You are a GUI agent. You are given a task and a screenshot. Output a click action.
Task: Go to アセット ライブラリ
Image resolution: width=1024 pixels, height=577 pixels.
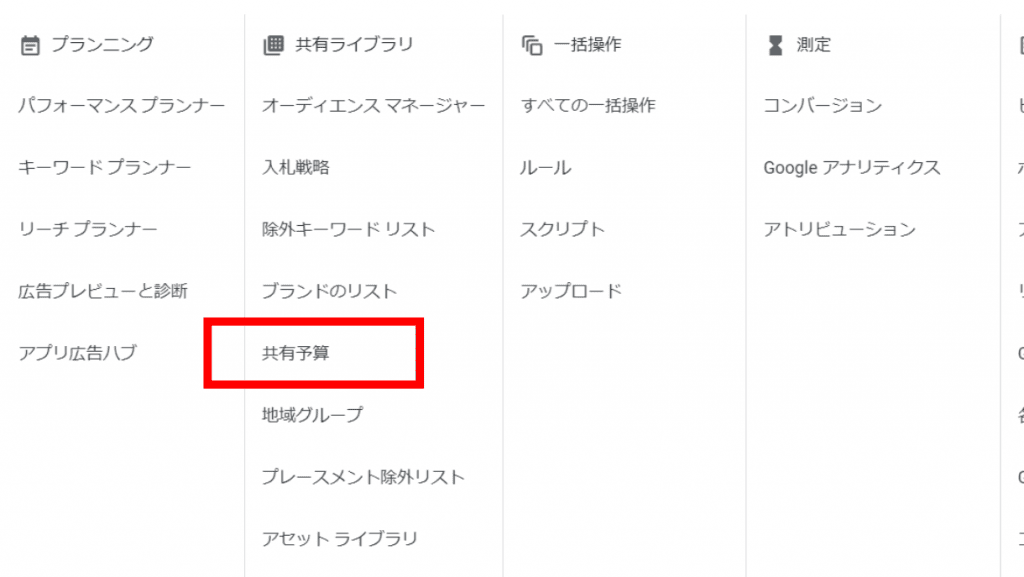(339, 538)
